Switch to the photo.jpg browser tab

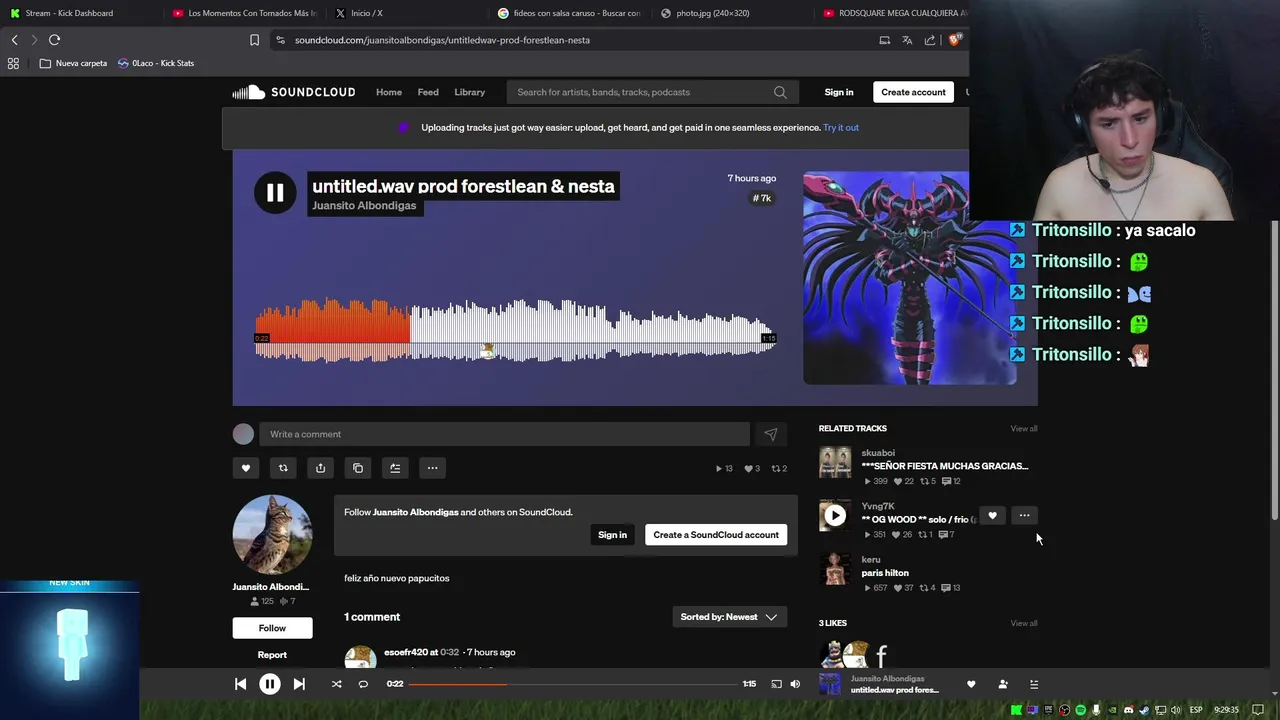(712, 13)
